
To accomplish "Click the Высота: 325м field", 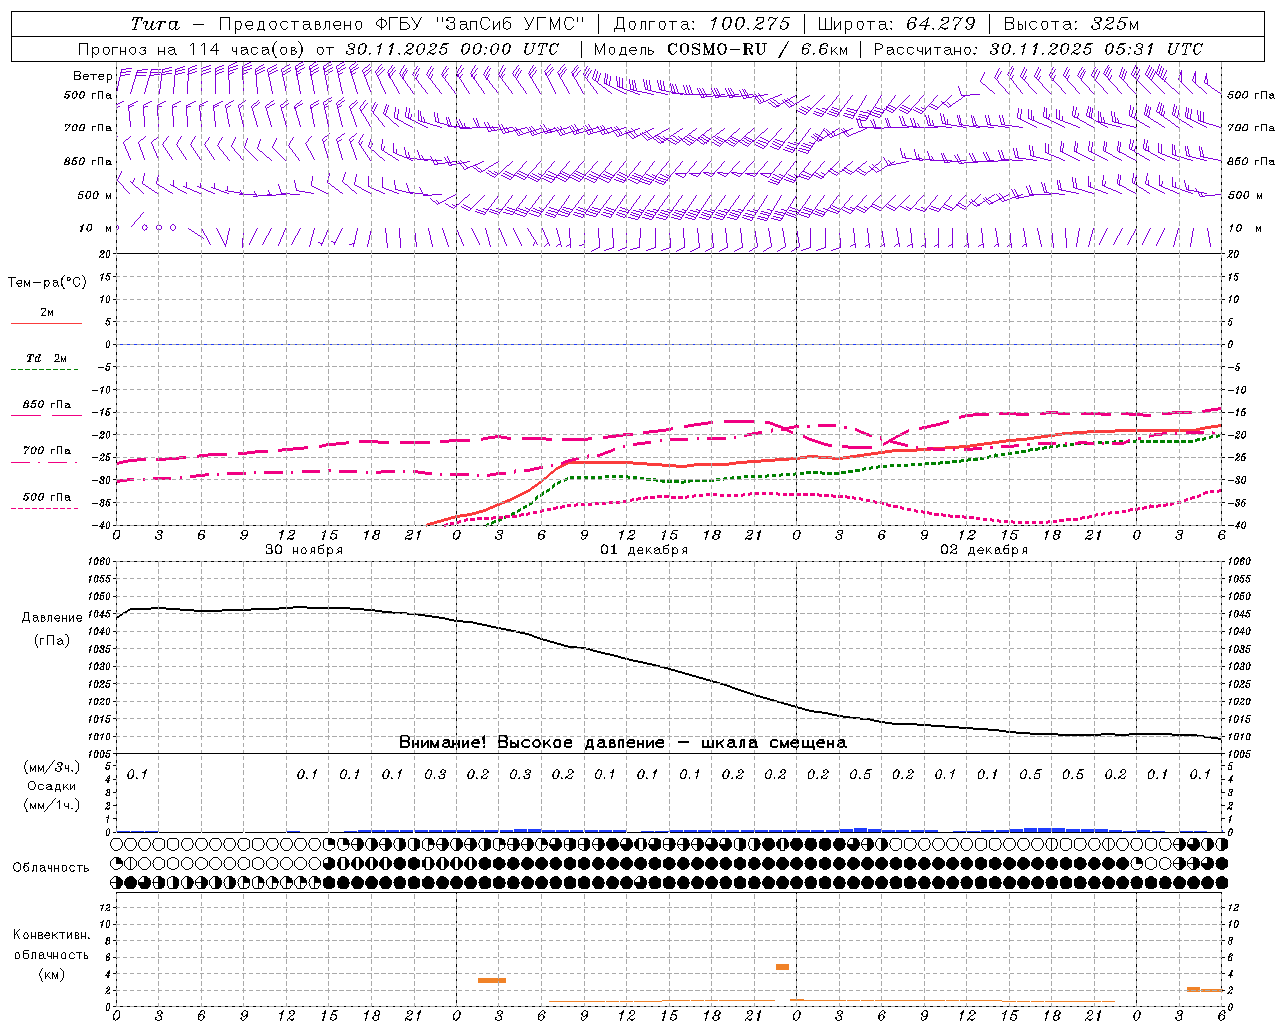I will click(1071, 24).
